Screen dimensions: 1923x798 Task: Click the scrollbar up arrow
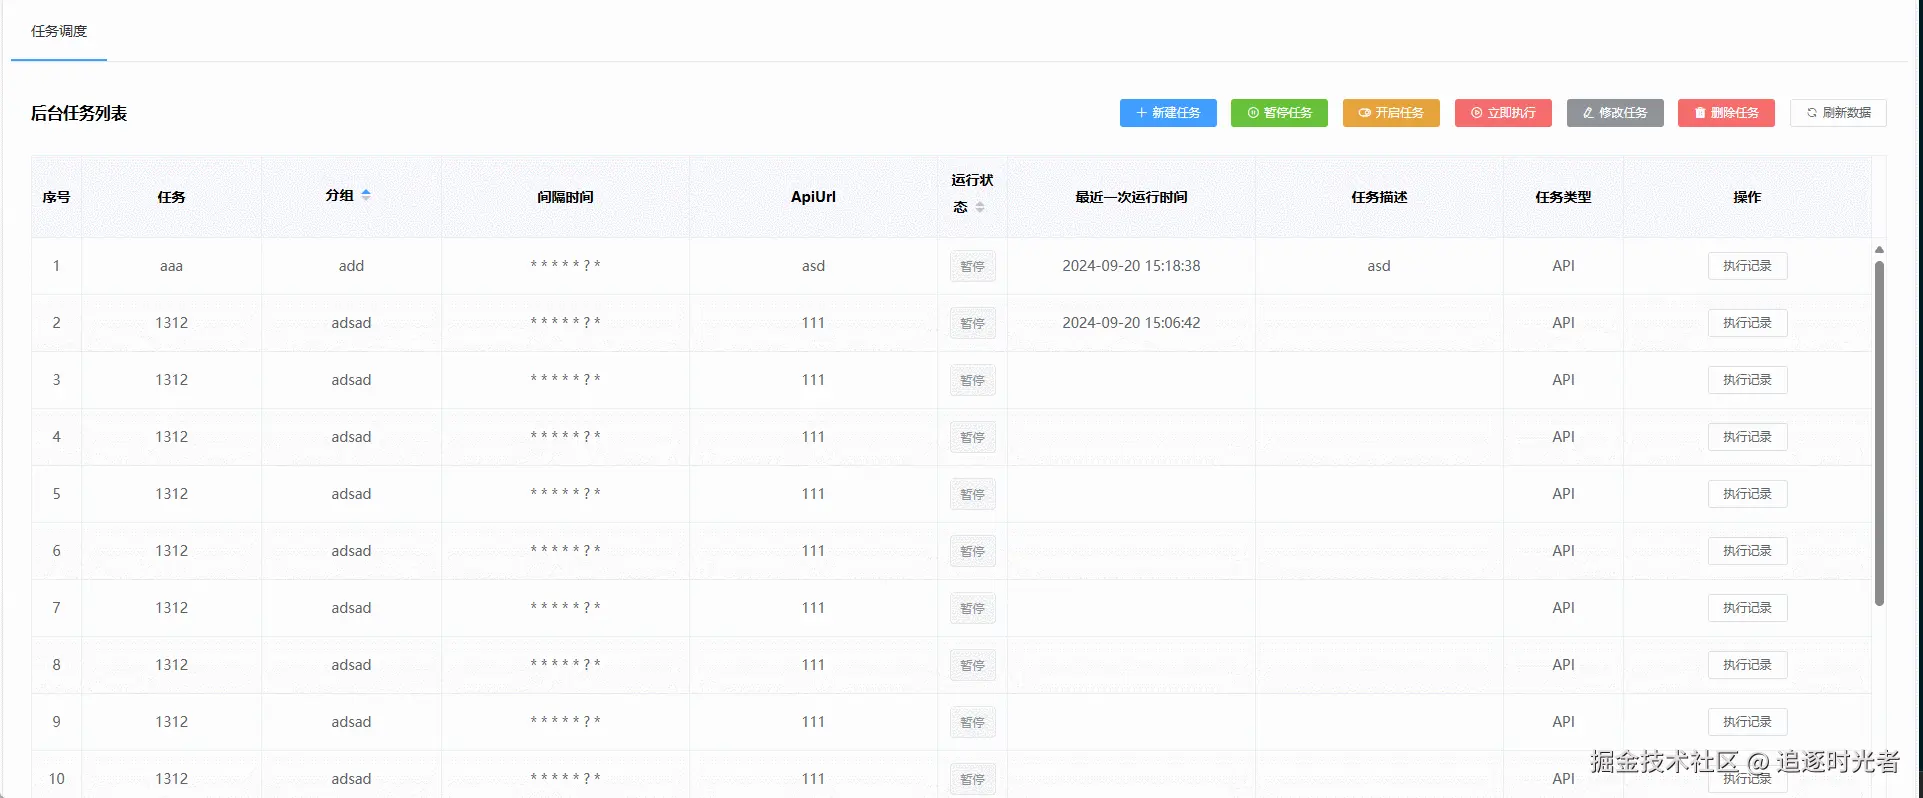pyautogui.click(x=1879, y=249)
